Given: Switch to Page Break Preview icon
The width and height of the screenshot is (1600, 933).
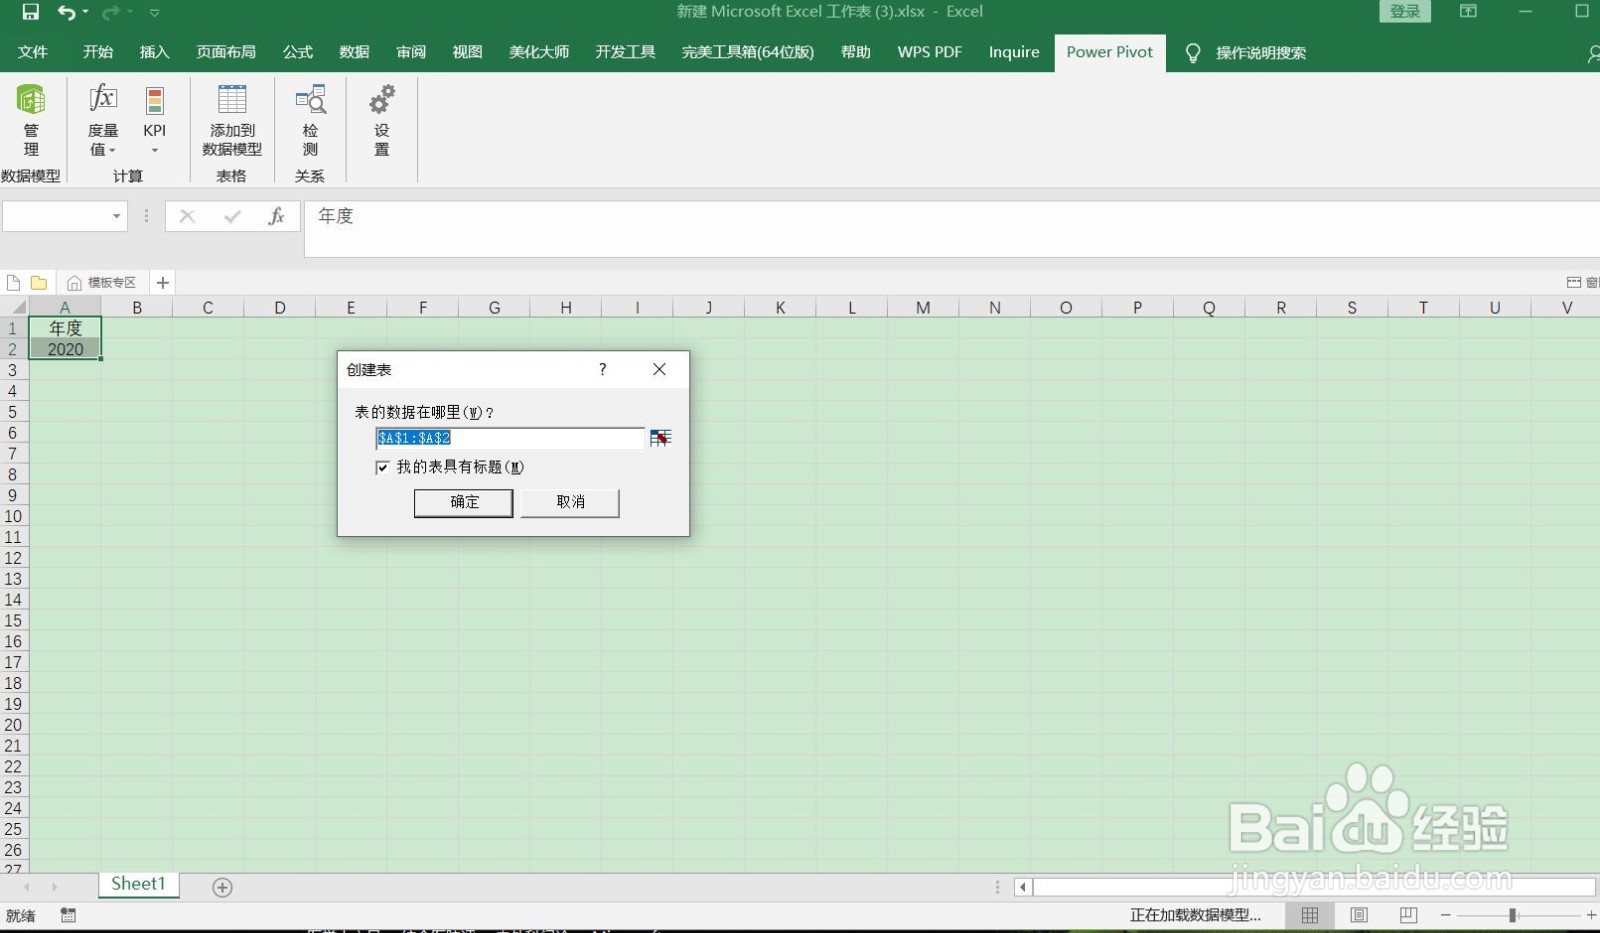Looking at the screenshot, I should point(1408,915).
